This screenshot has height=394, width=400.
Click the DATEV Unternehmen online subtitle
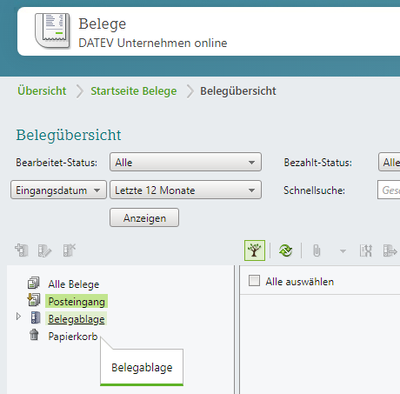pos(153,43)
